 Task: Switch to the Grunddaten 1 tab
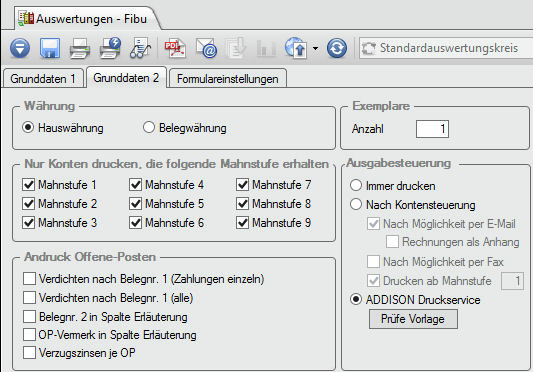click(x=43, y=79)
